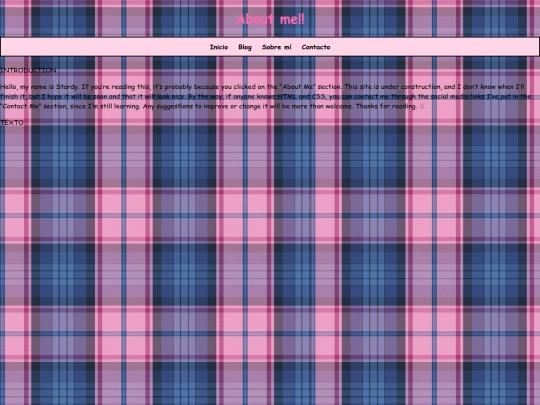
Task: Click the paragraph starting 'Hello, my name is Stardy'
Action: pyautogui.click(x=266, y=96)
